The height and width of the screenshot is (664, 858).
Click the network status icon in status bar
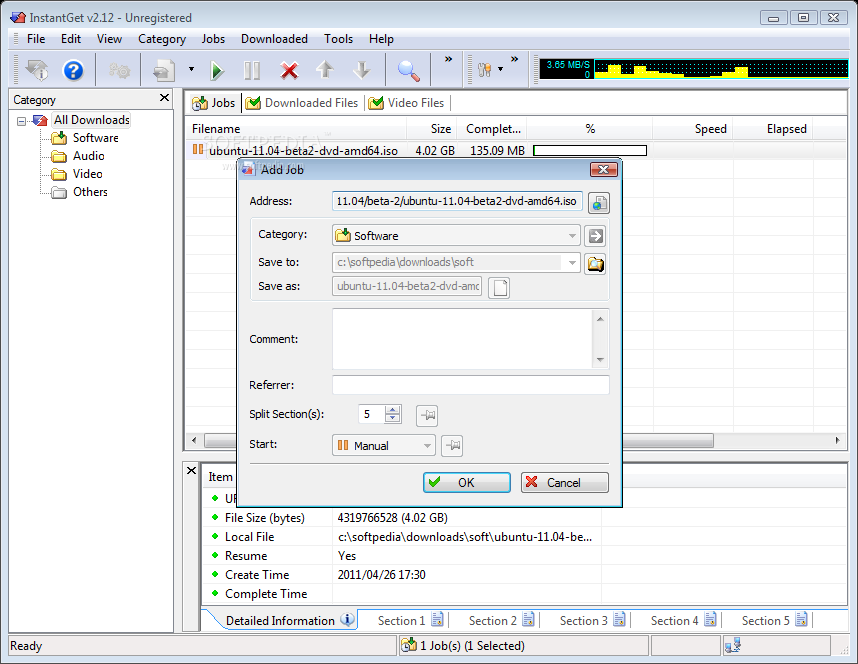coord(733,646)
